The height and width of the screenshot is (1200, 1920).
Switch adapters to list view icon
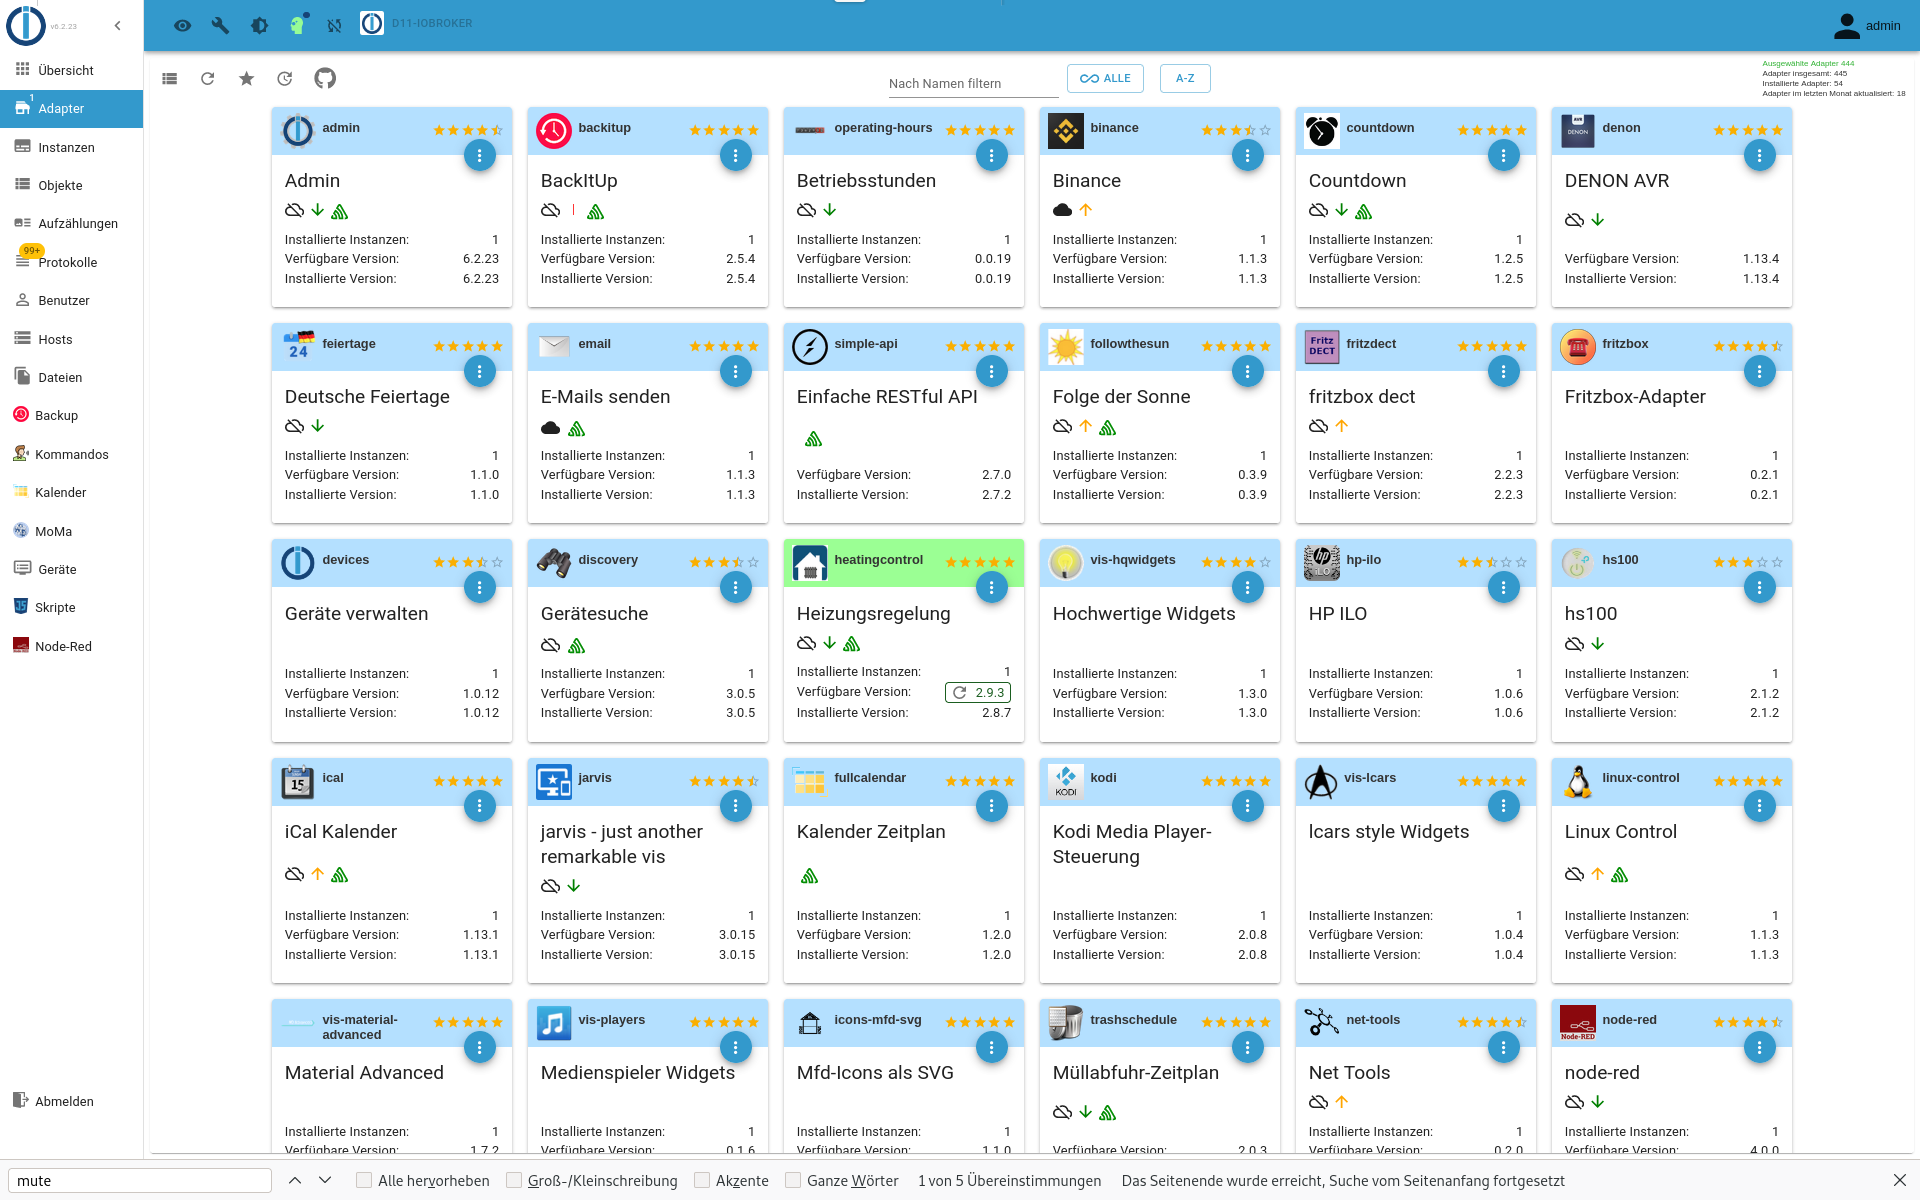(x=169, y=79)
